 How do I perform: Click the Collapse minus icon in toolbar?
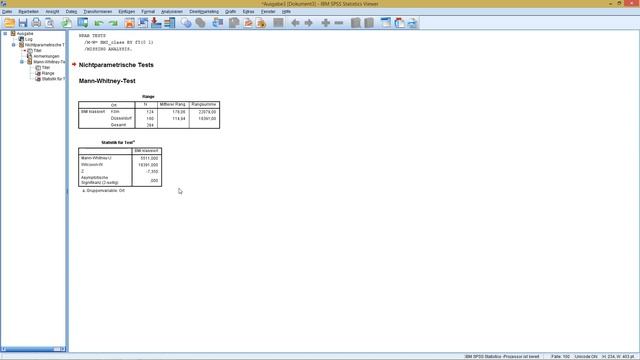point(339,23)
